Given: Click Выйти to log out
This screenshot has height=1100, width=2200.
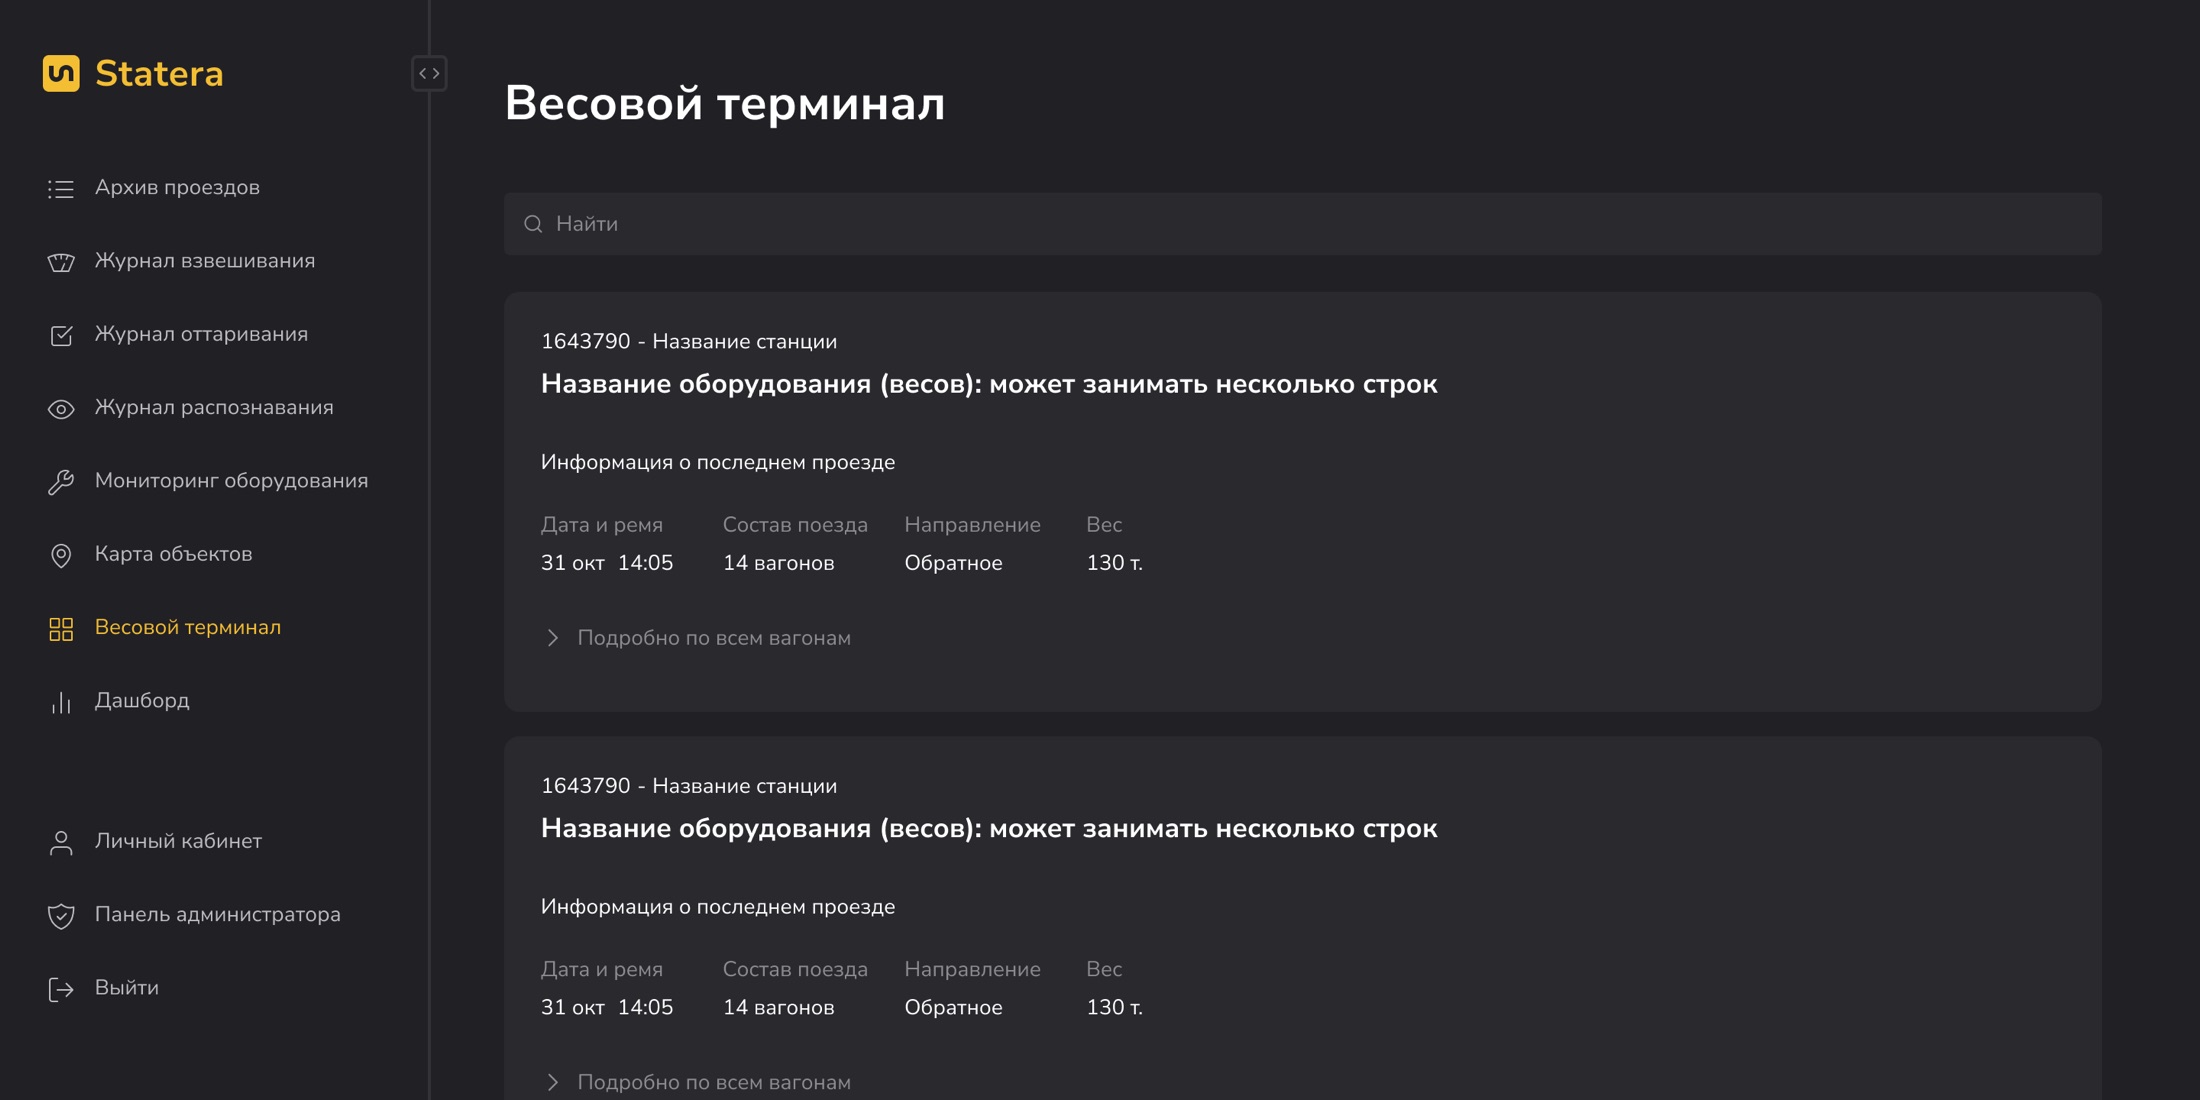Looking at the screenshot, I should [x=126, y=987].
